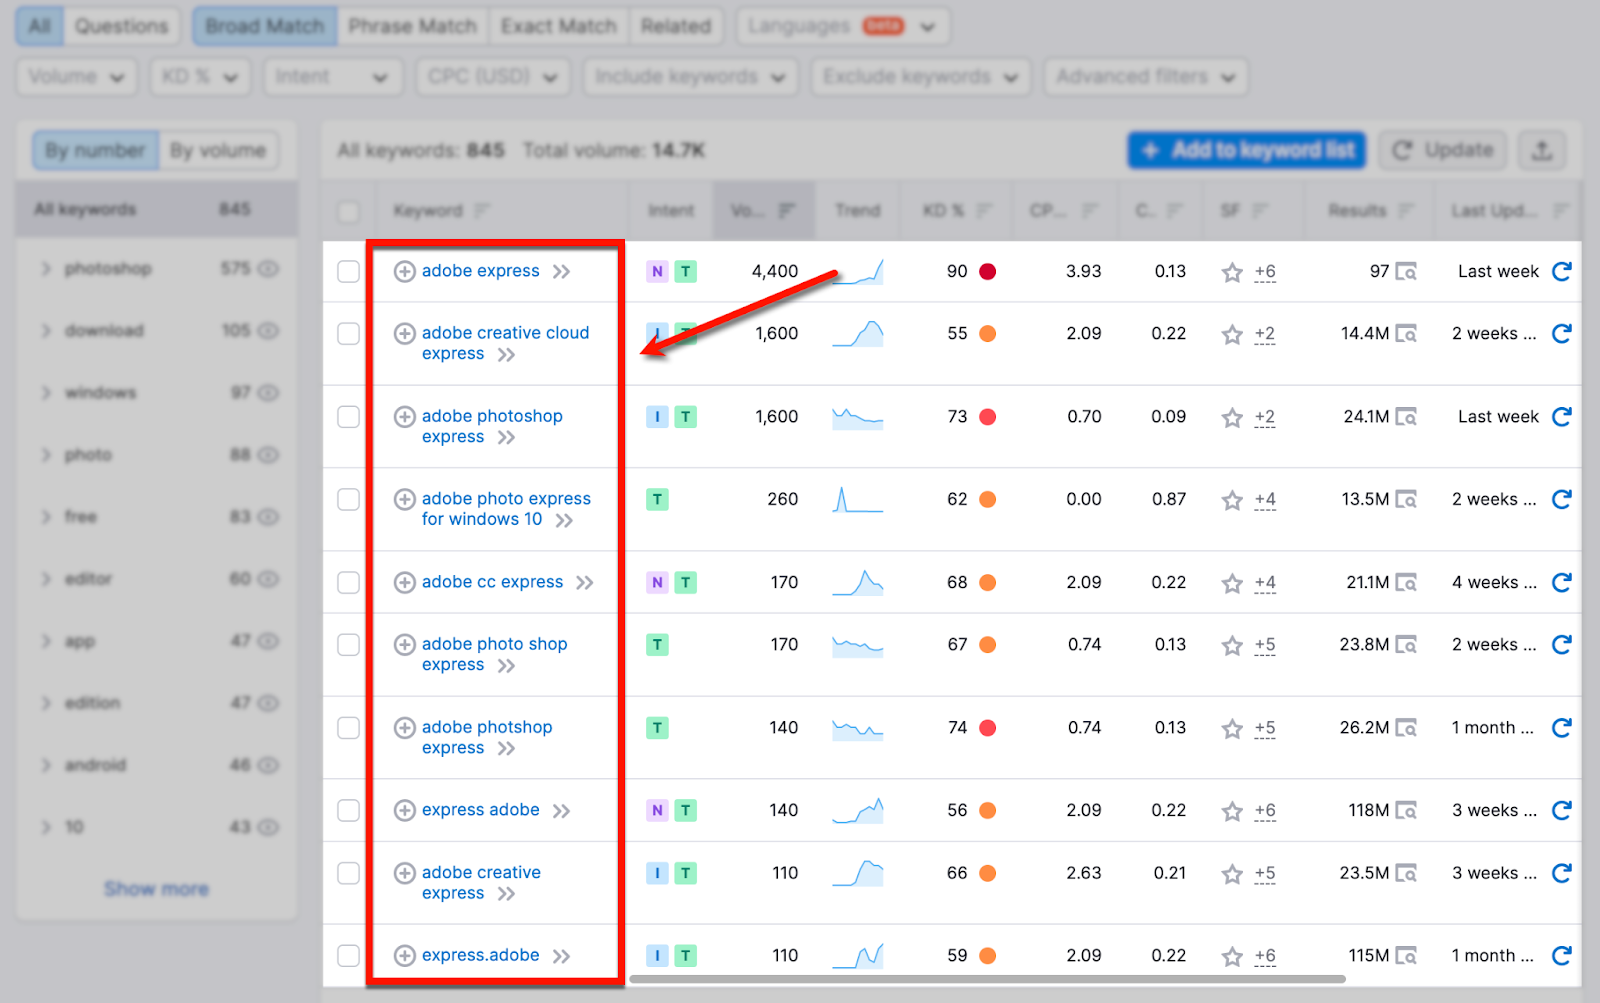Check the 'express adobe' row checkbox
Image resolution: width=1600 pixels, height=1003 pixels.
click(x=348, y=810)
